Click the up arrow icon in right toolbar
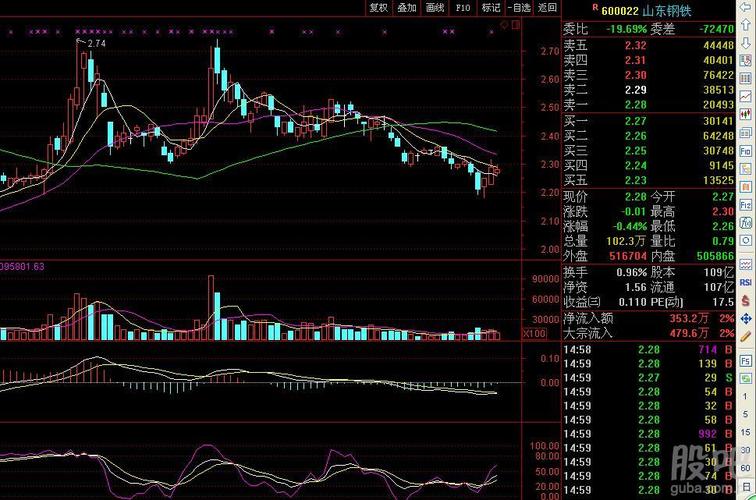 [x=745, y=25]
